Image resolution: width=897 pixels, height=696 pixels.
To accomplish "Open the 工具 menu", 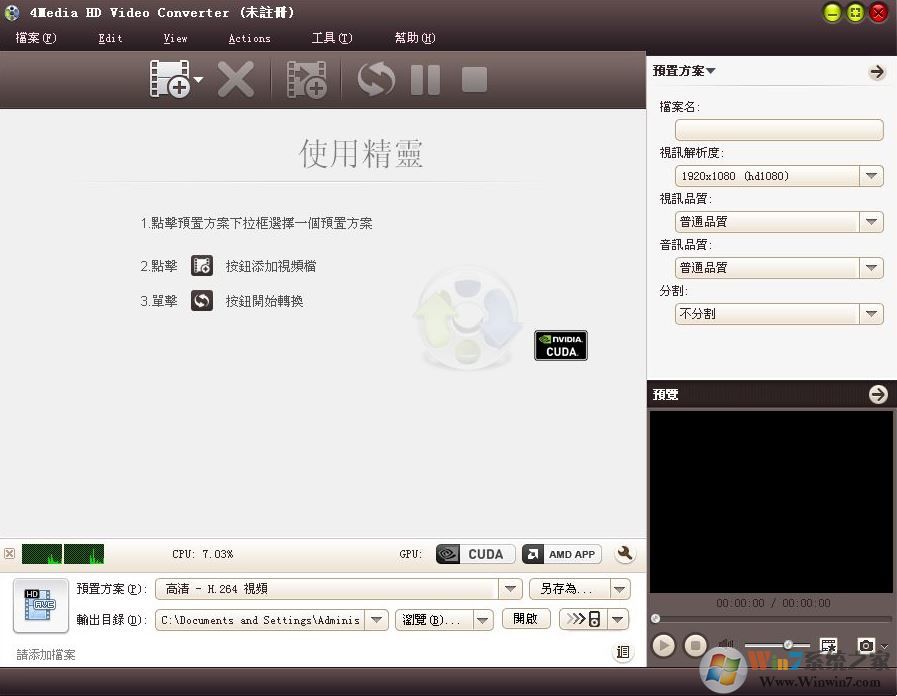I will (331, 38).
